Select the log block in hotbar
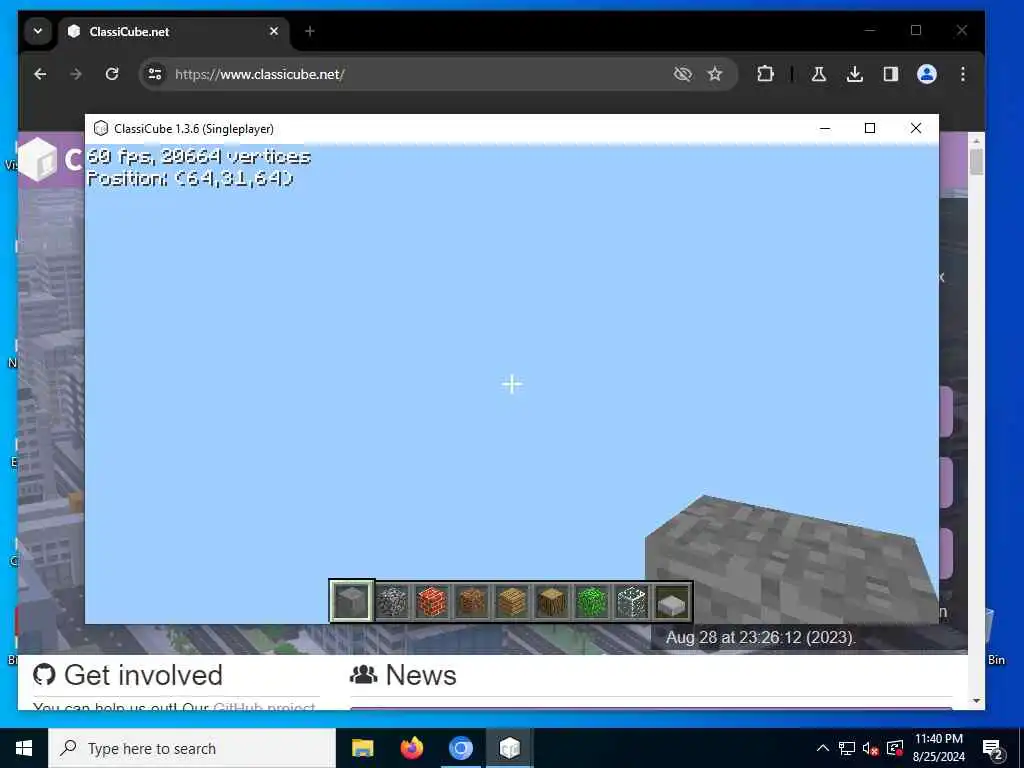Screen dimensions: 1024x768 [x=552, y=601]
